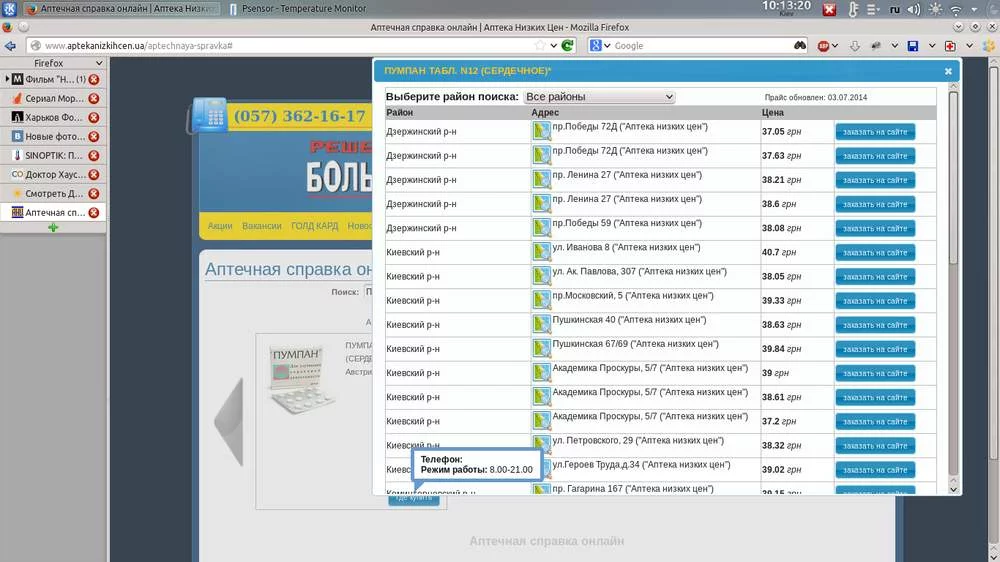Show hidden tray icons arrow
The image size is (1000, 562).
pyautogui.click(x=974, y=10)
